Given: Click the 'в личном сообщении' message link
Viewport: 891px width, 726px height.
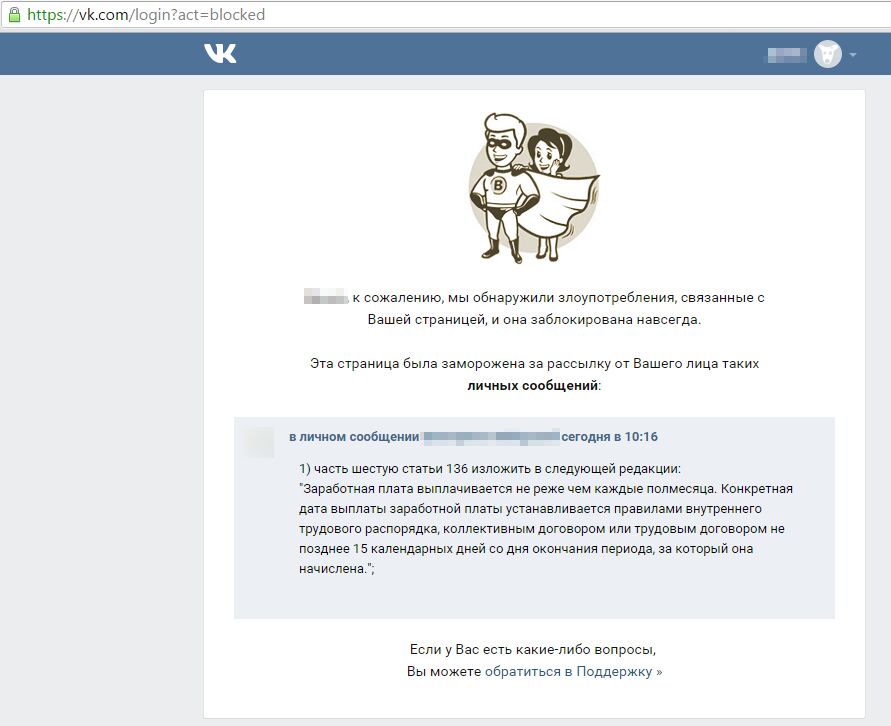Looking at the screenshot, I should (354, 437).
